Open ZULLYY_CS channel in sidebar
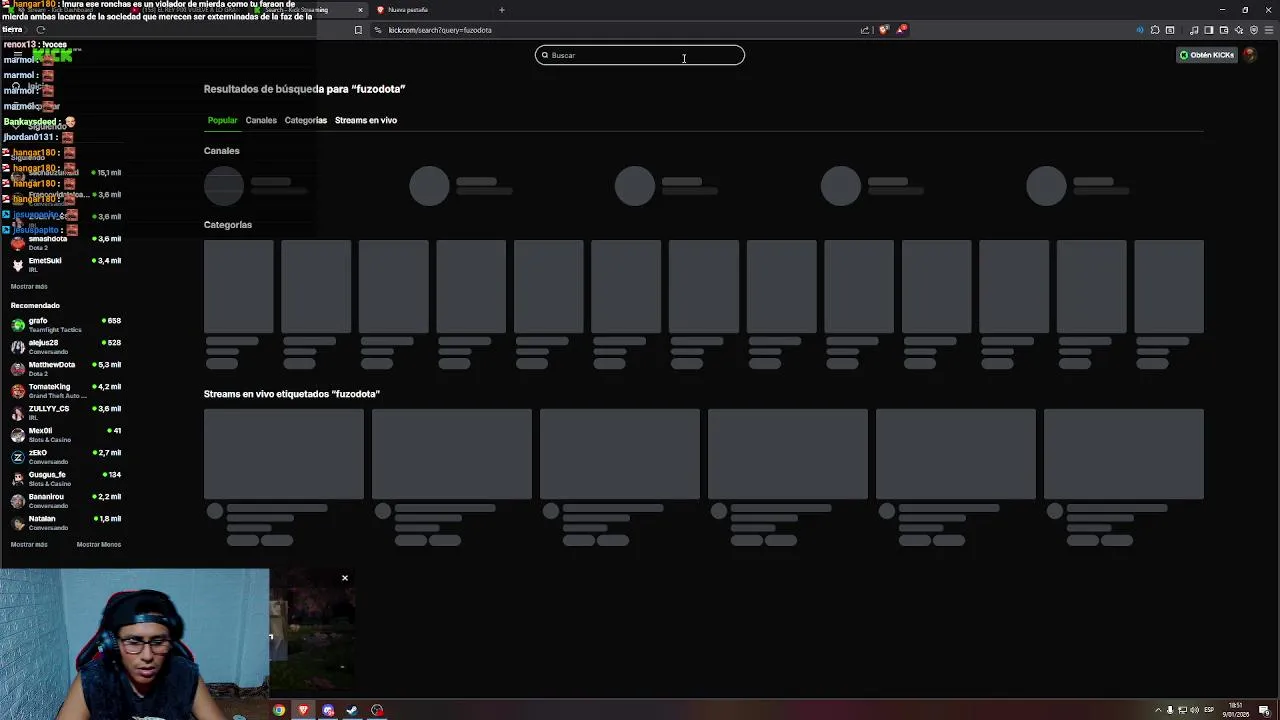1280x720 pixels. [65, 413]
